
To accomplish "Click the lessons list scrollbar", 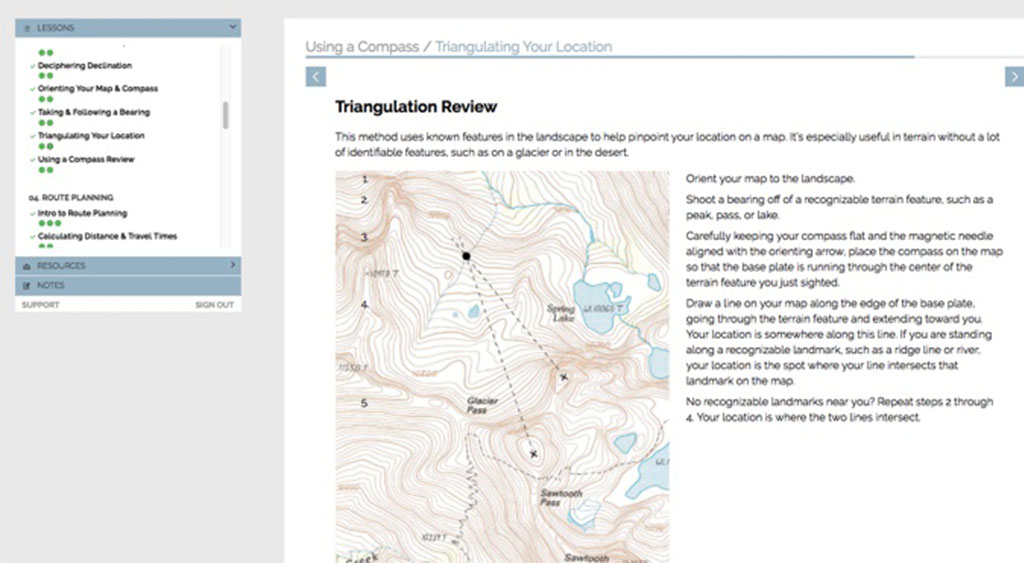I will [225, 115].
